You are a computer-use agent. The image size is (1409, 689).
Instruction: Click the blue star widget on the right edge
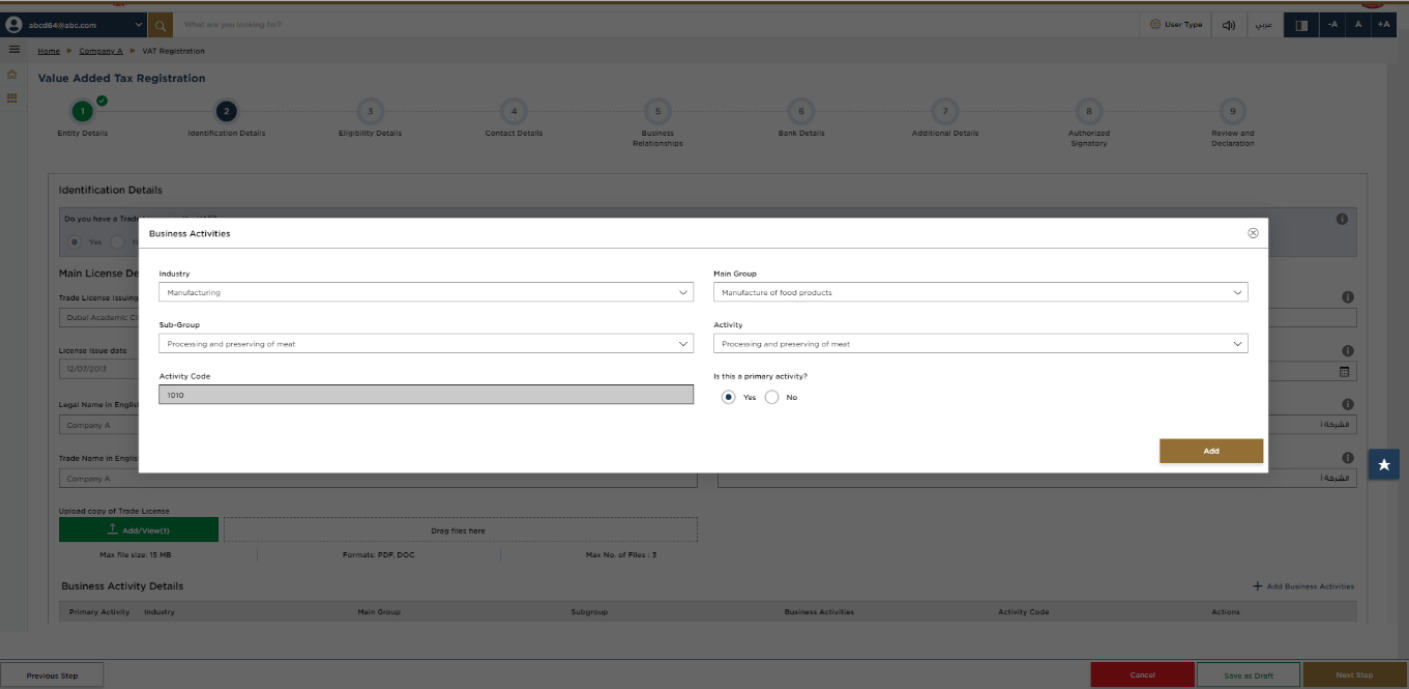click(1384, 465)
